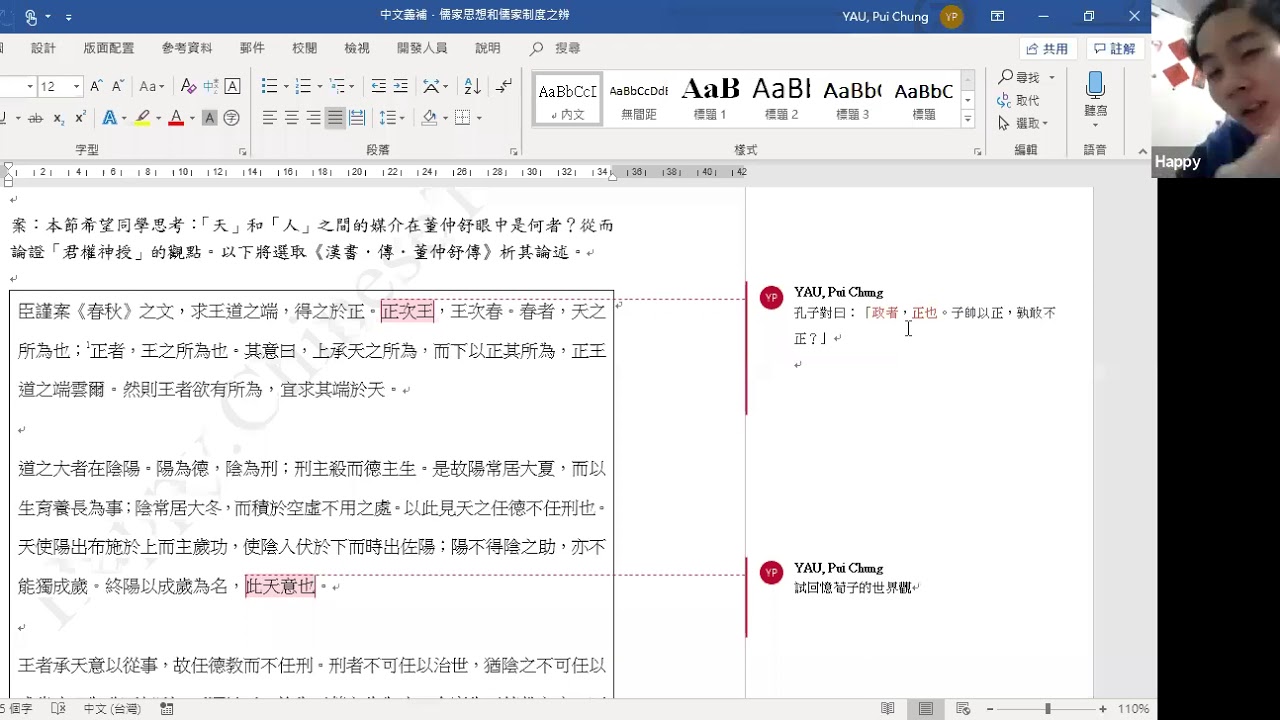Click the Replace 取代 tool
Image resolution: width=1280 pixels, height=720 pixels.
click(1019, 100)
